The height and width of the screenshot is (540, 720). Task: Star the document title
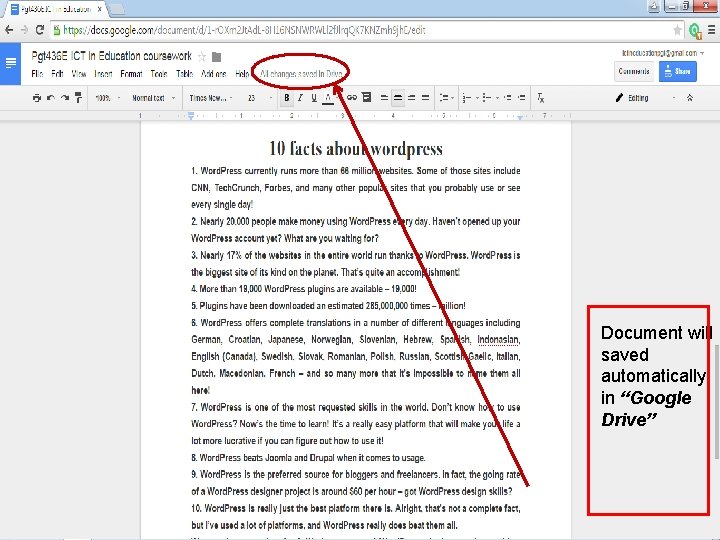tap(202, 56)
